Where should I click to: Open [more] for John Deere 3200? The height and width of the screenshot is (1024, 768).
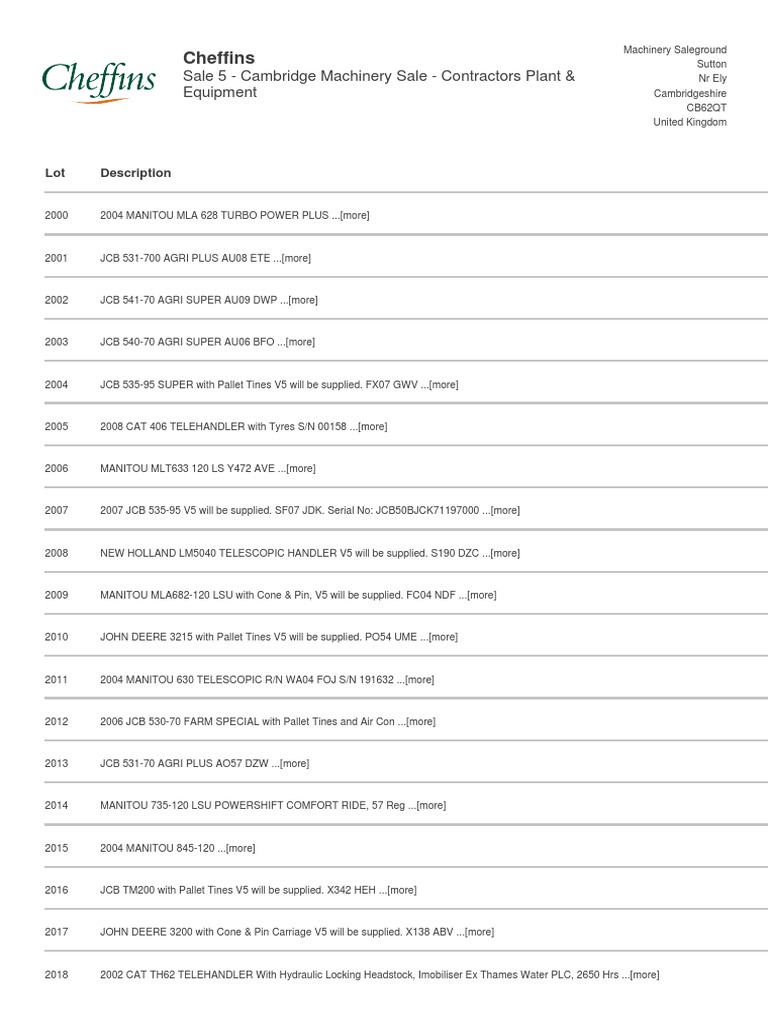click(480, 933)
